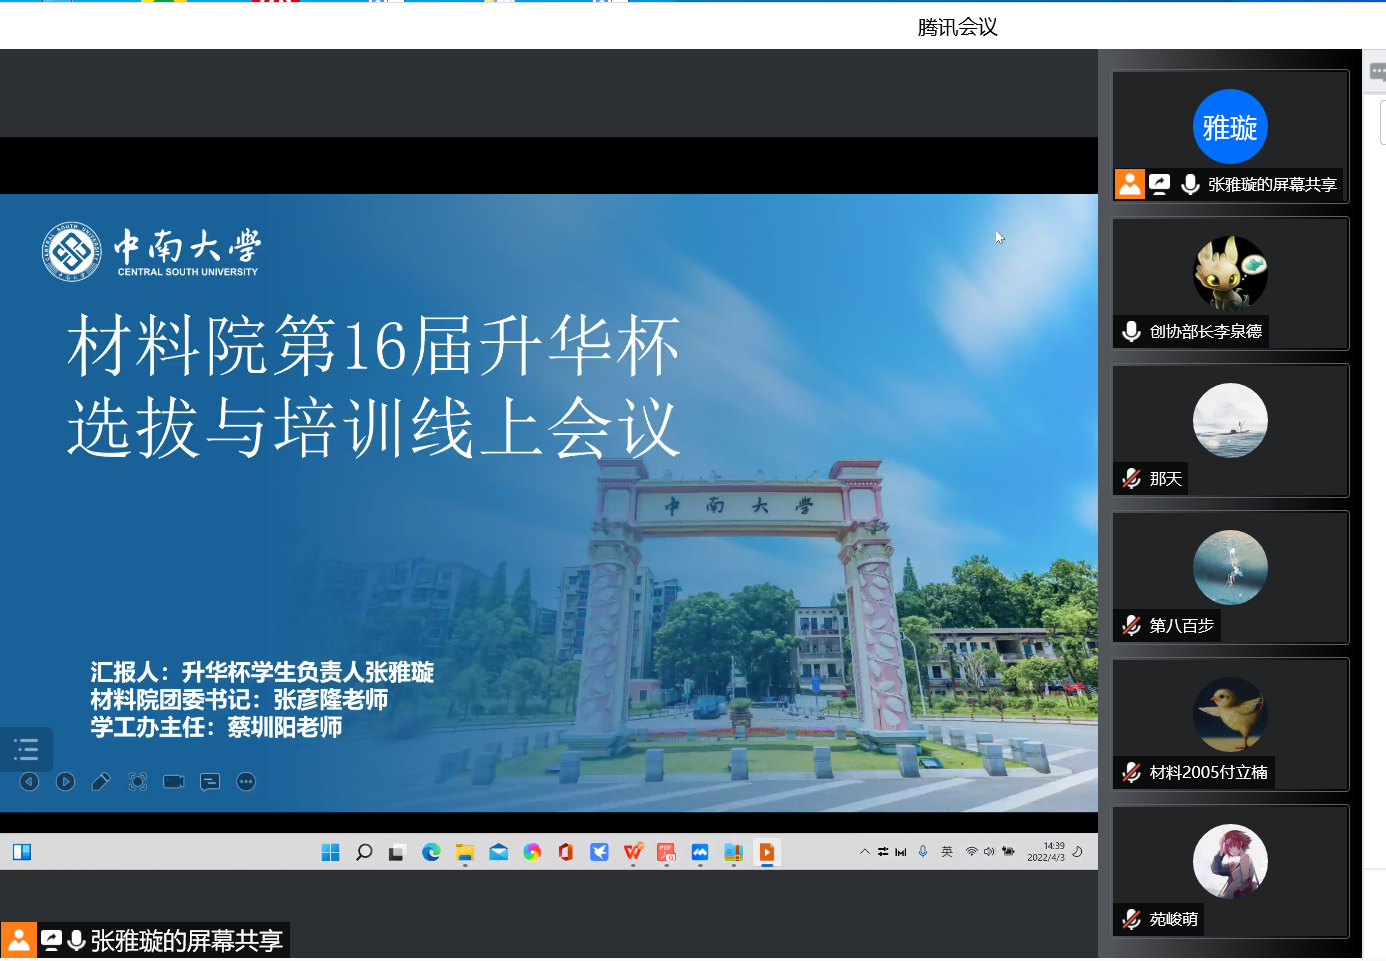Click the 雅璇 blue avatar circle
Viewport: 1386px width, 961px height.
(x=1230, y=127)
